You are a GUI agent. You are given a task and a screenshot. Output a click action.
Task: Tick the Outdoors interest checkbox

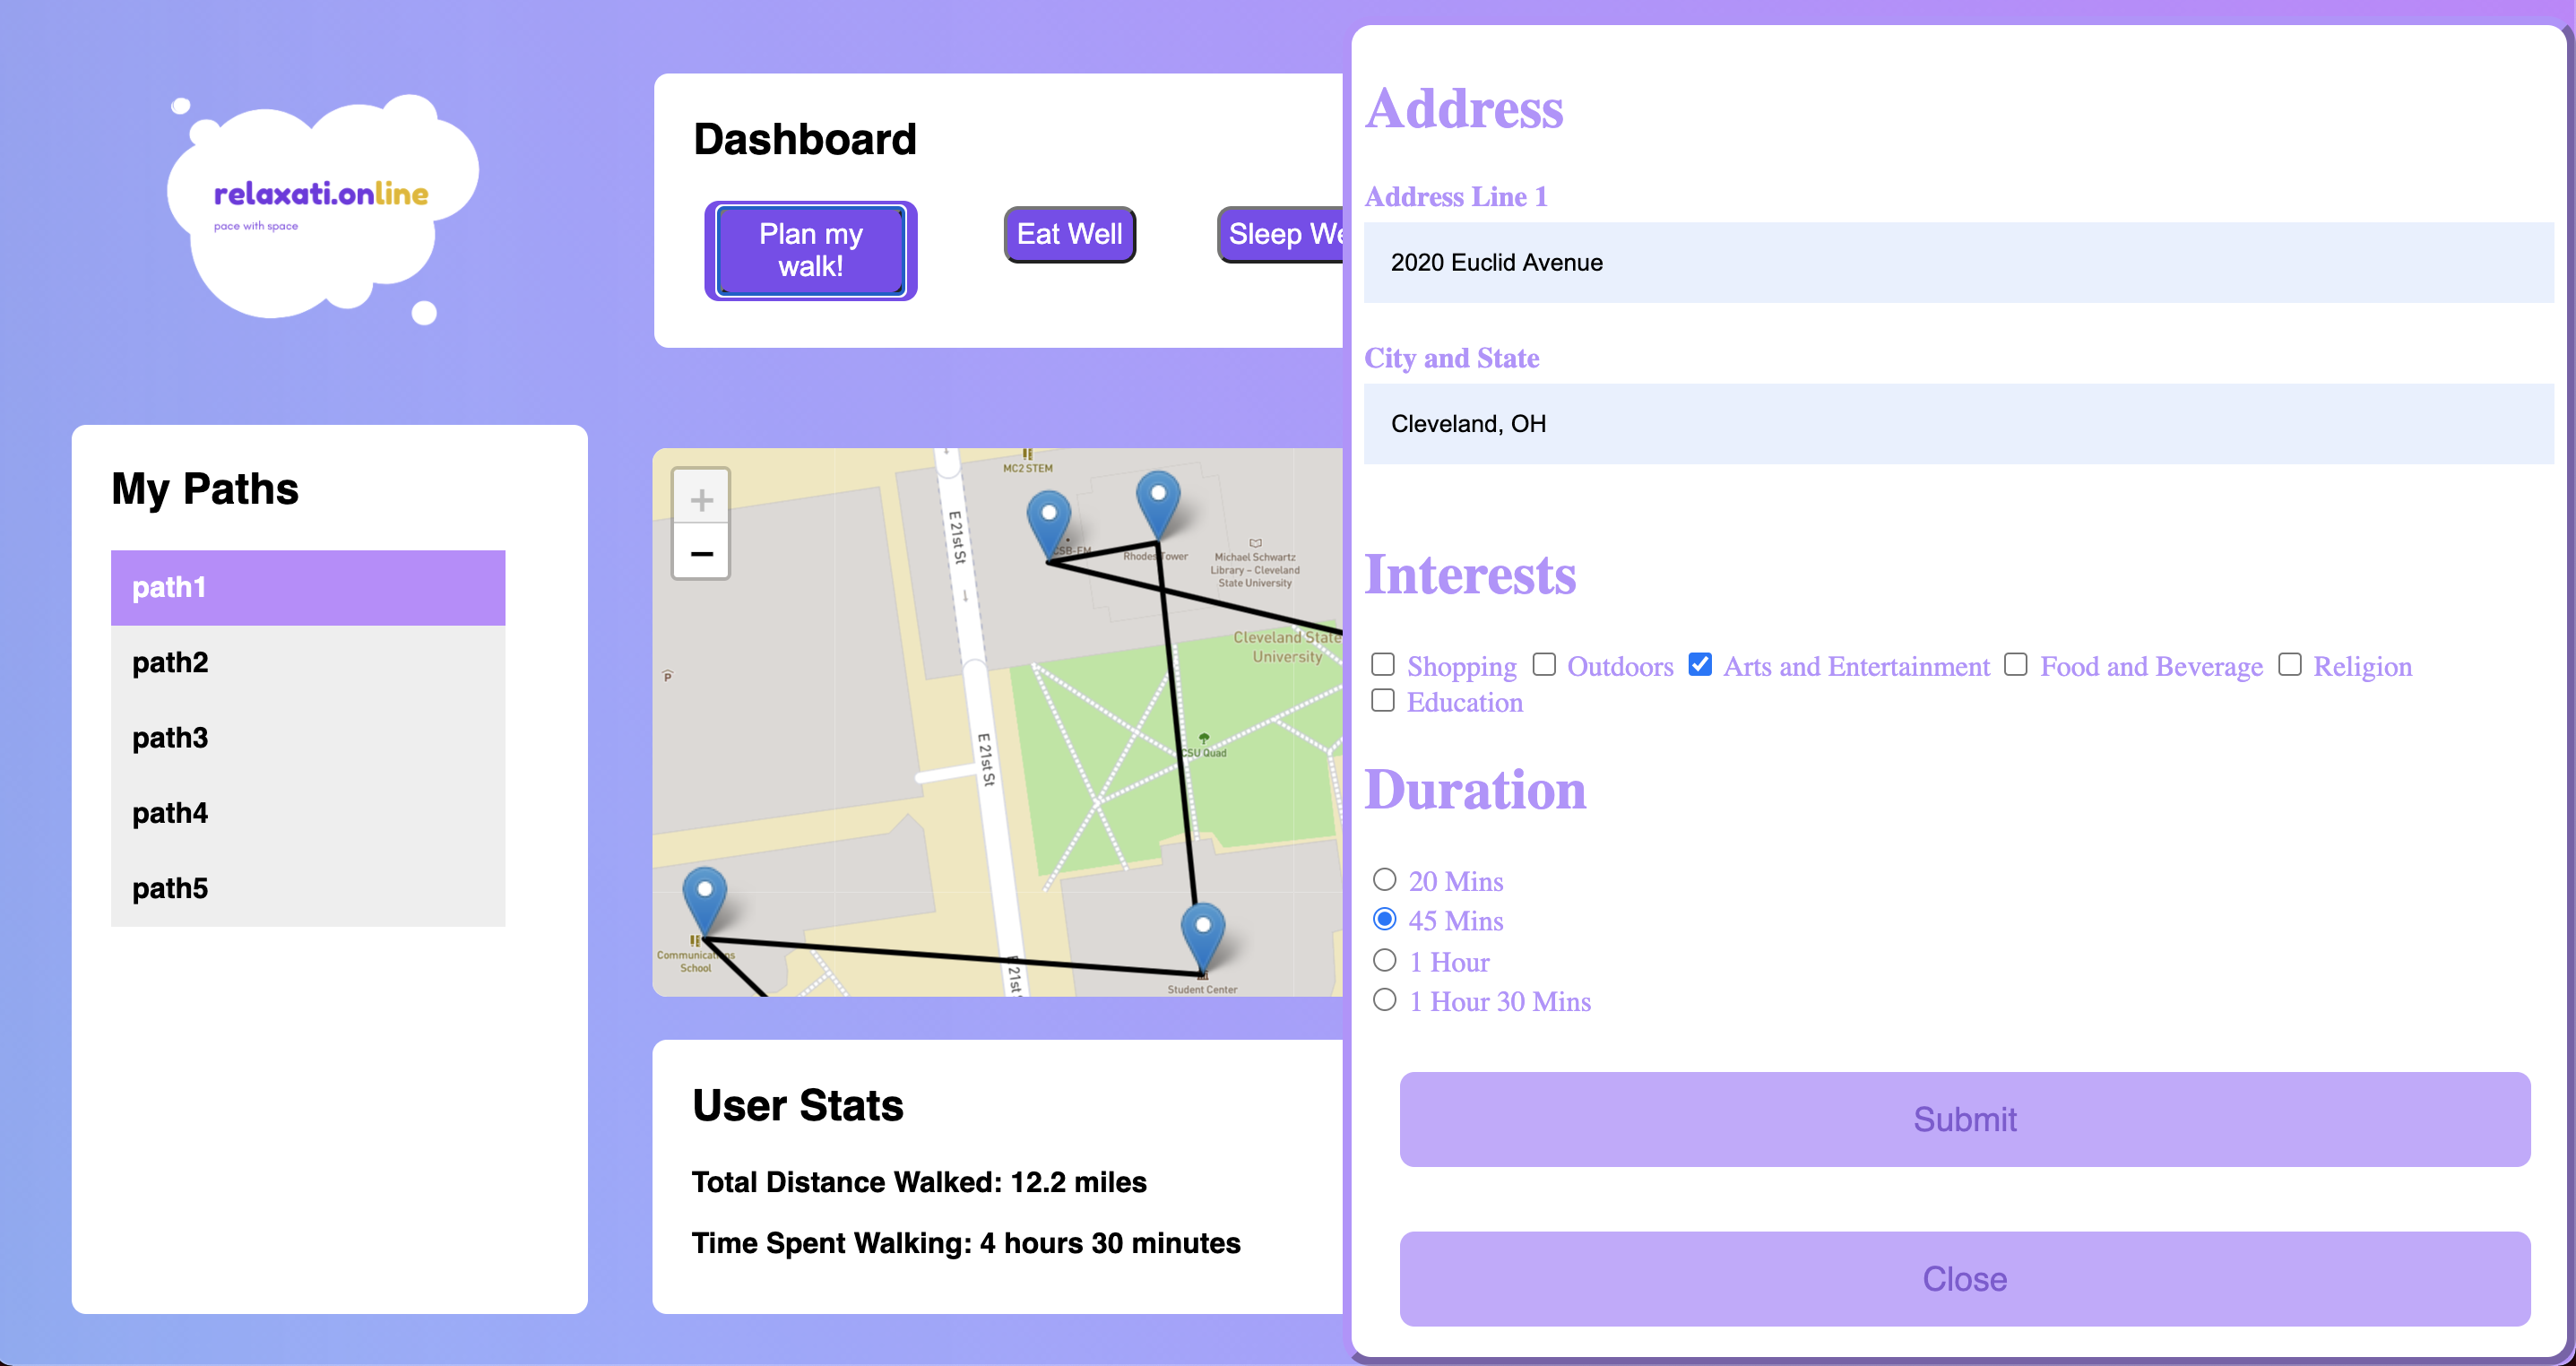(1544, 665)
